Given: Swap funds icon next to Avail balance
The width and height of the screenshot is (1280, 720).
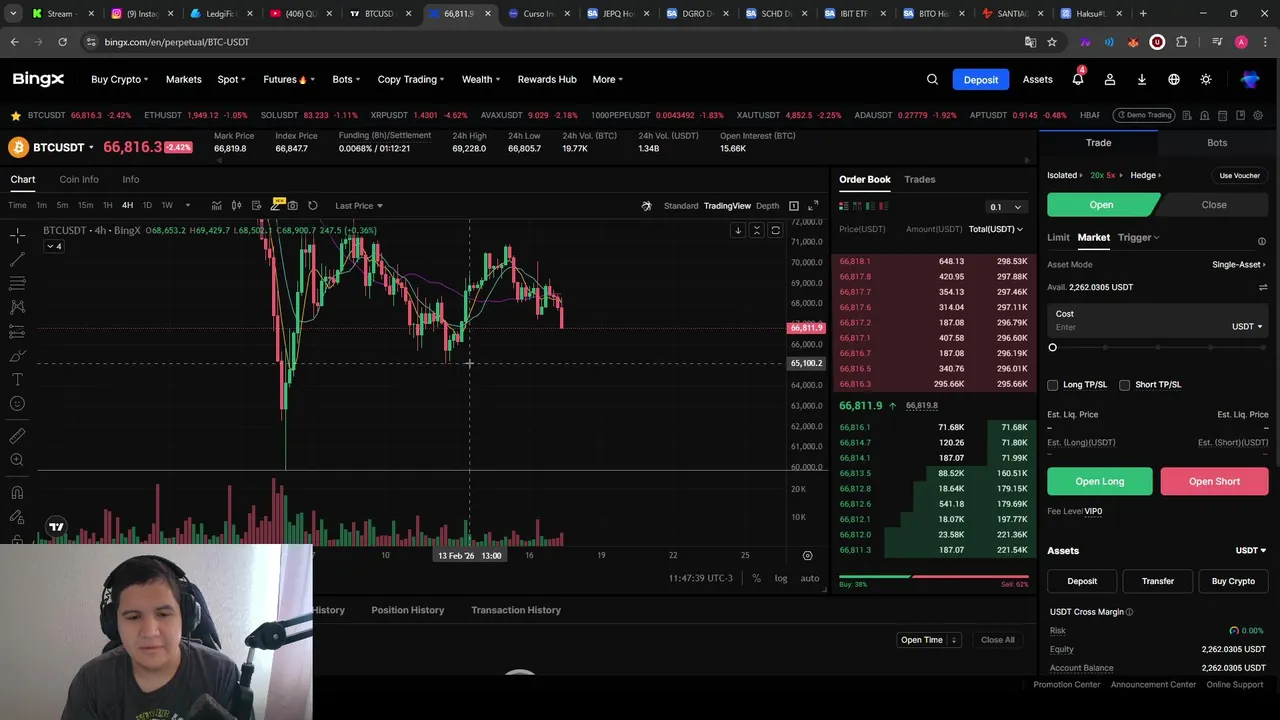Looking at the screenshot, I should [1262, 288].
